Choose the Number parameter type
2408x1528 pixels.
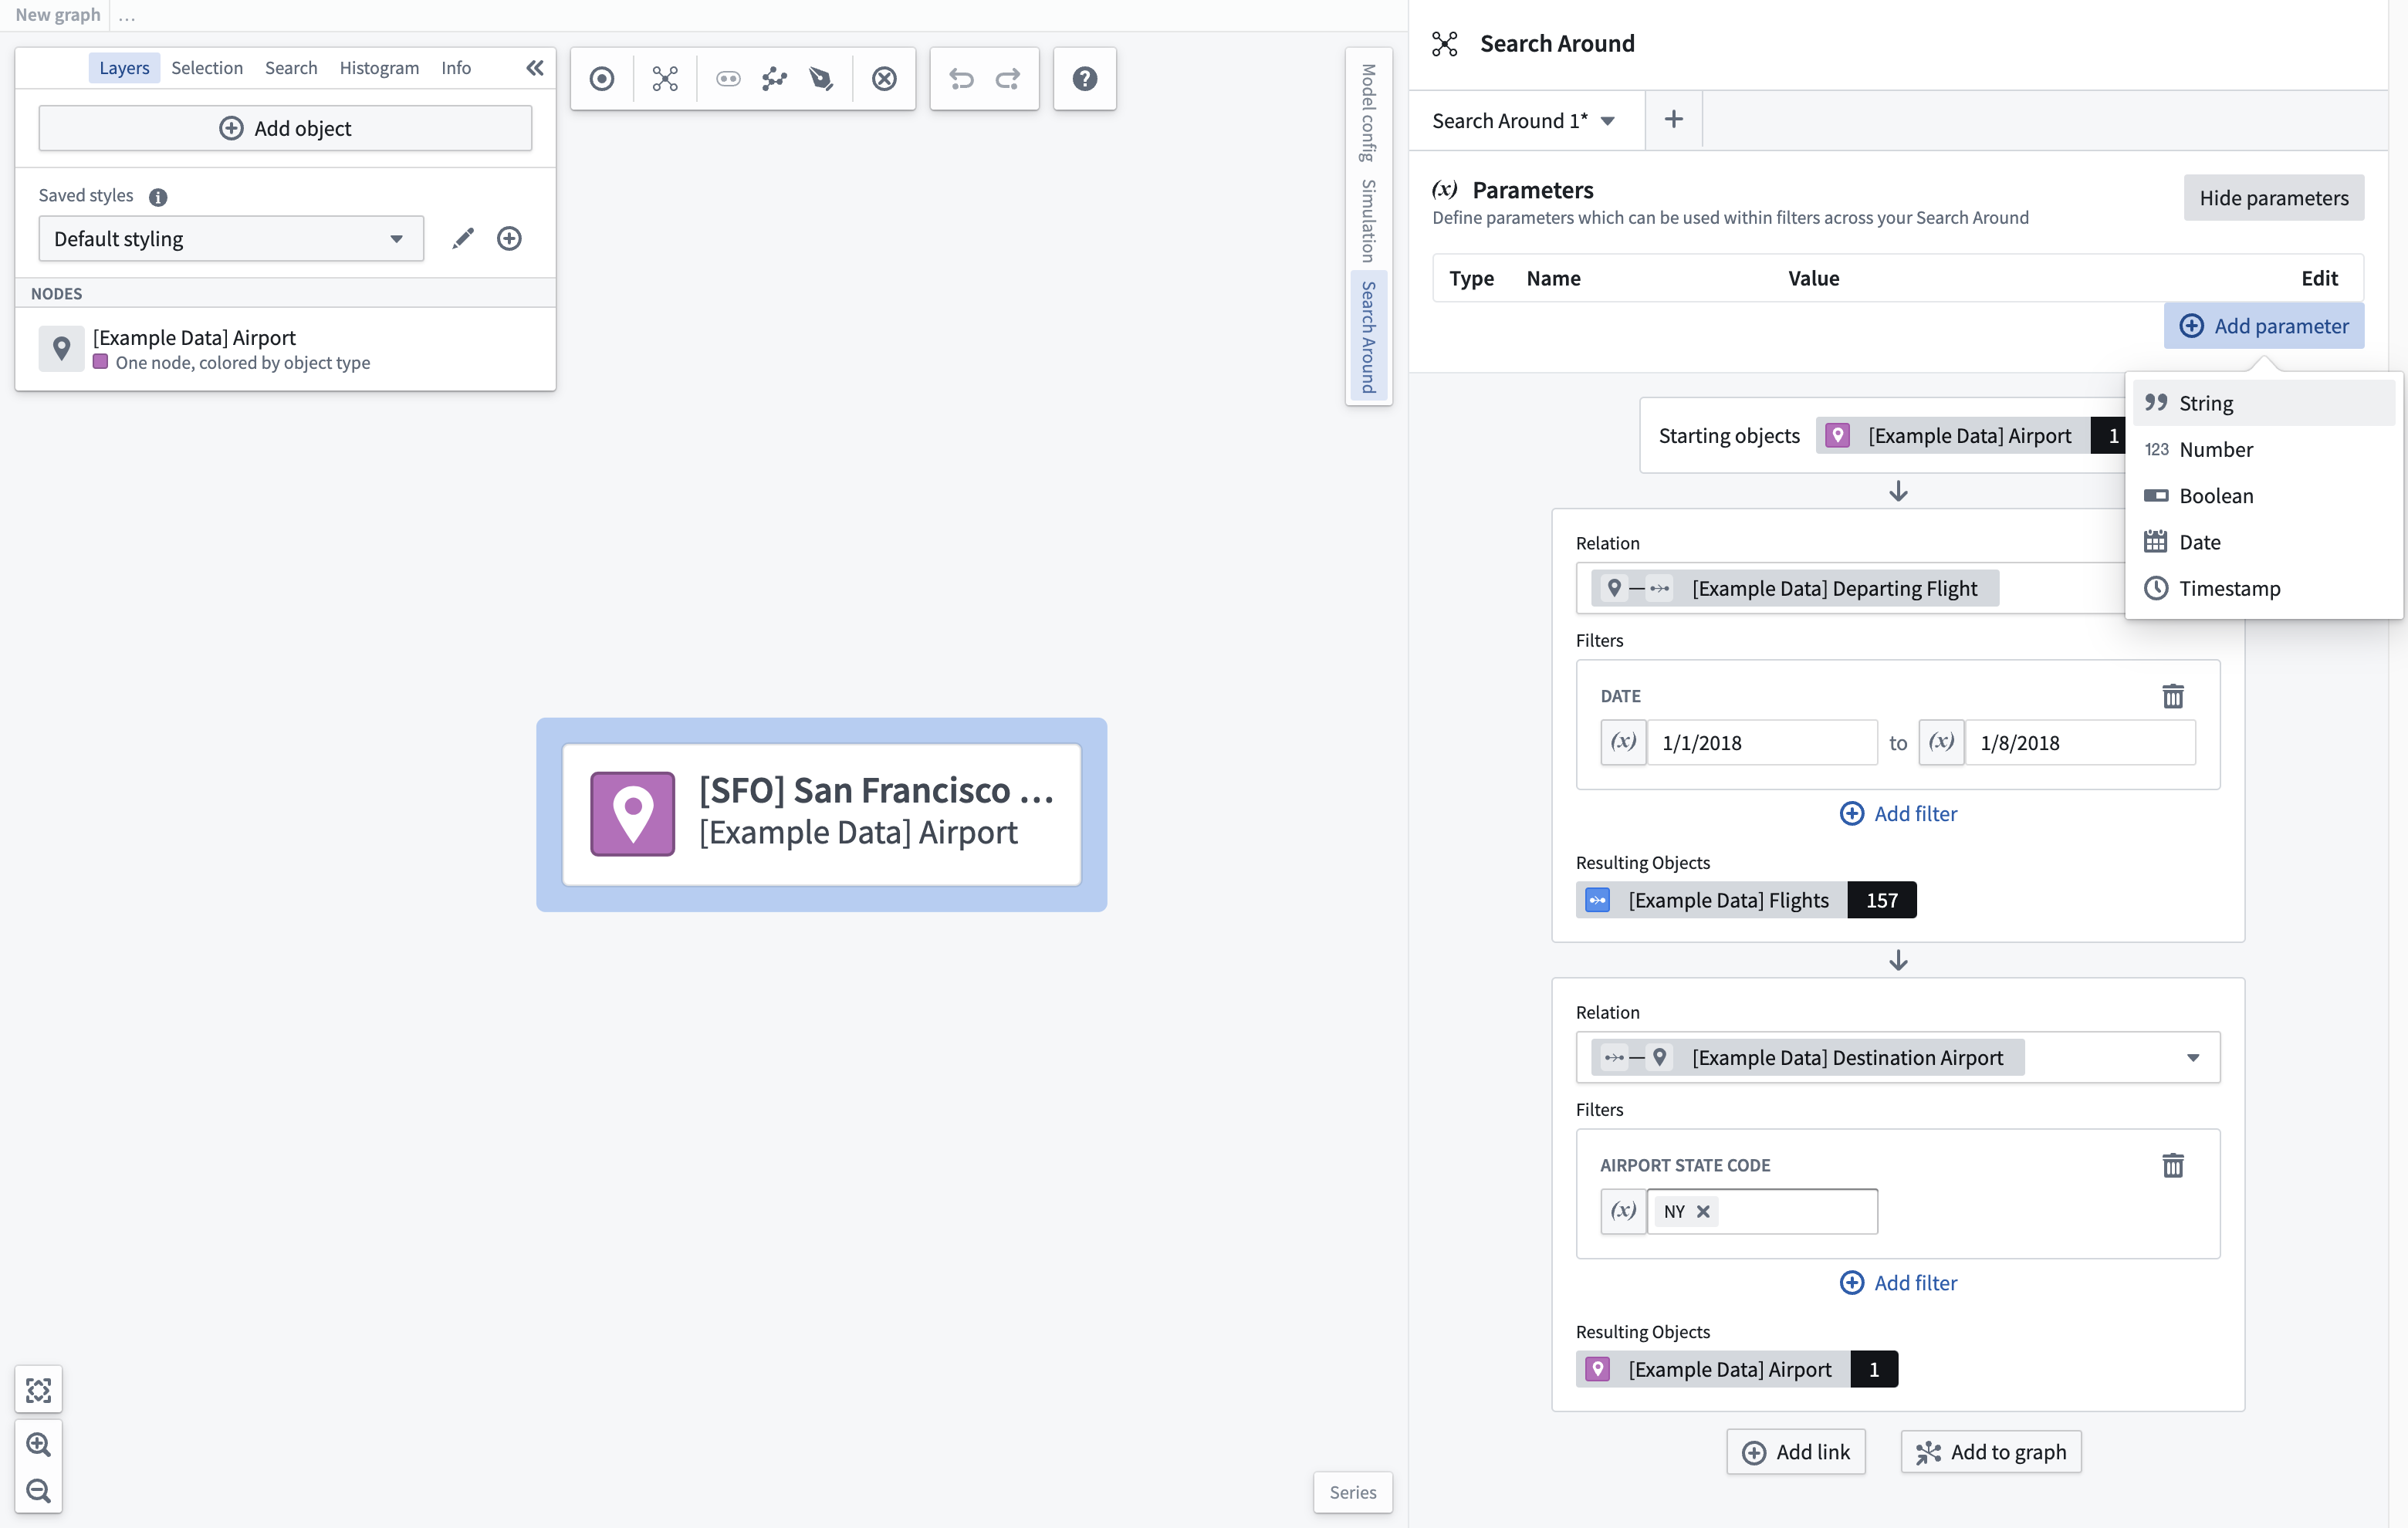2264,450
